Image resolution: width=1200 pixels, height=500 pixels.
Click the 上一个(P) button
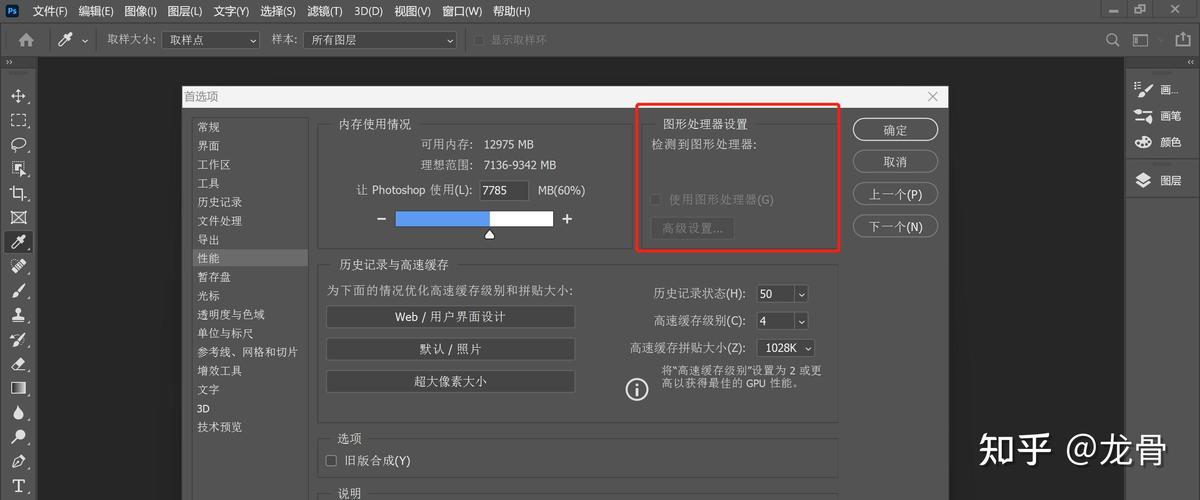(895, 194)
